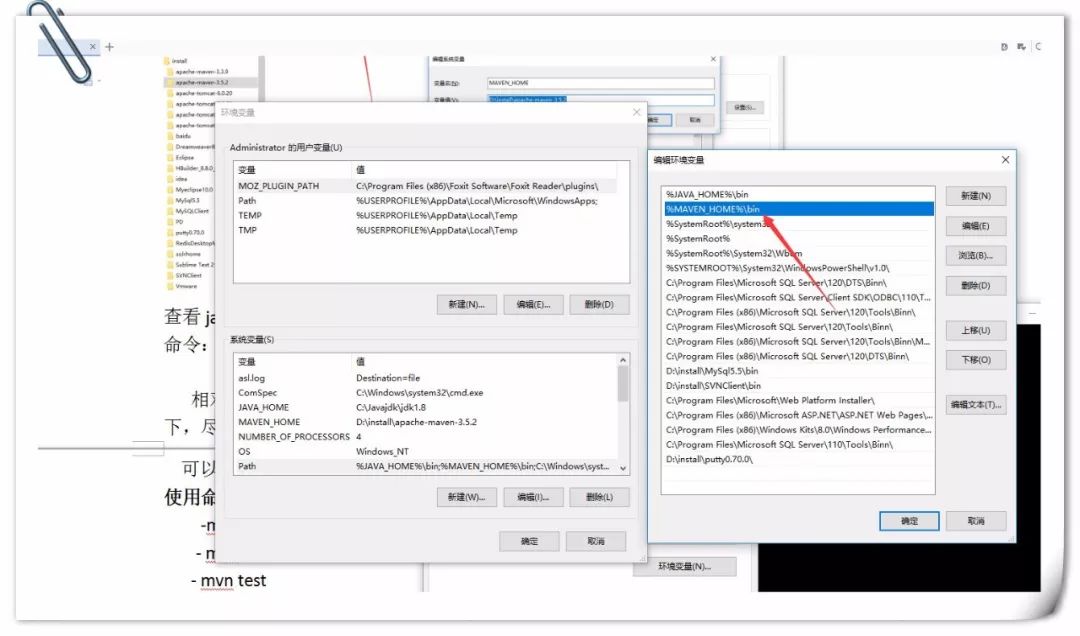Select MAVEN_HOME in system variables
Viewport: 1080px width, 636px height.
(x=269, y=422)
